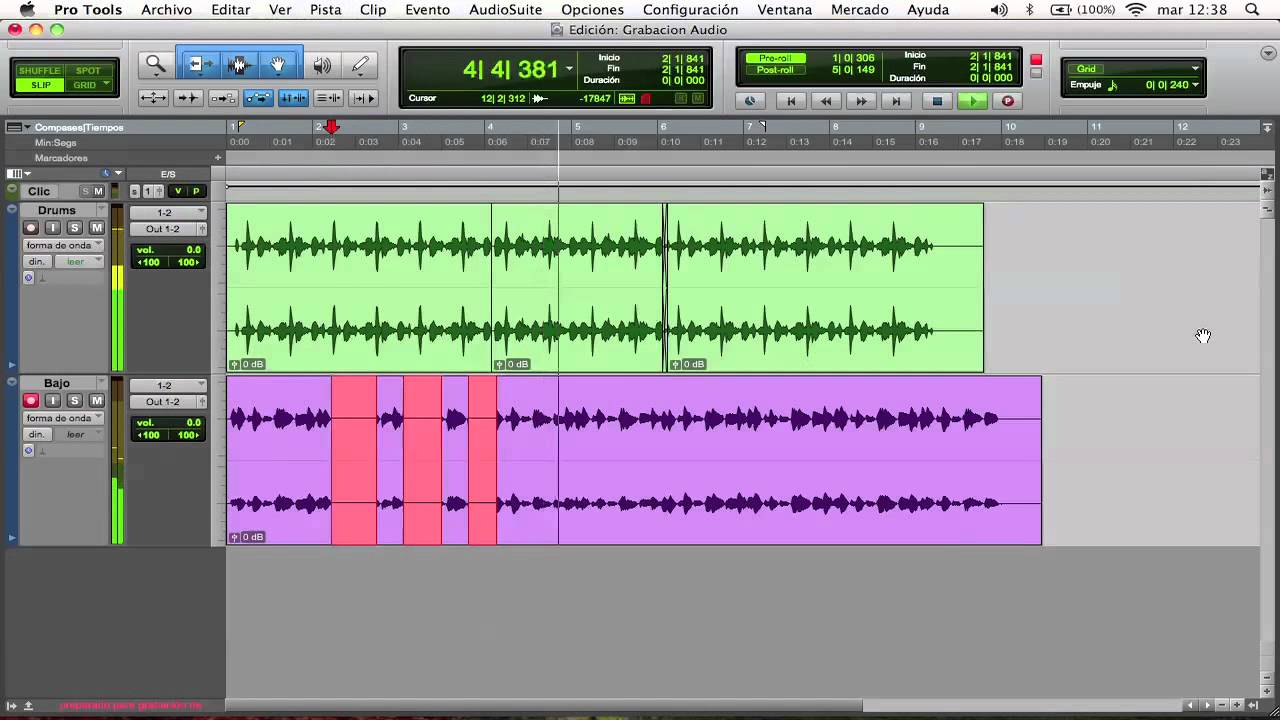
Task: Click the Bajo track name button
Action: click(57, 383)
